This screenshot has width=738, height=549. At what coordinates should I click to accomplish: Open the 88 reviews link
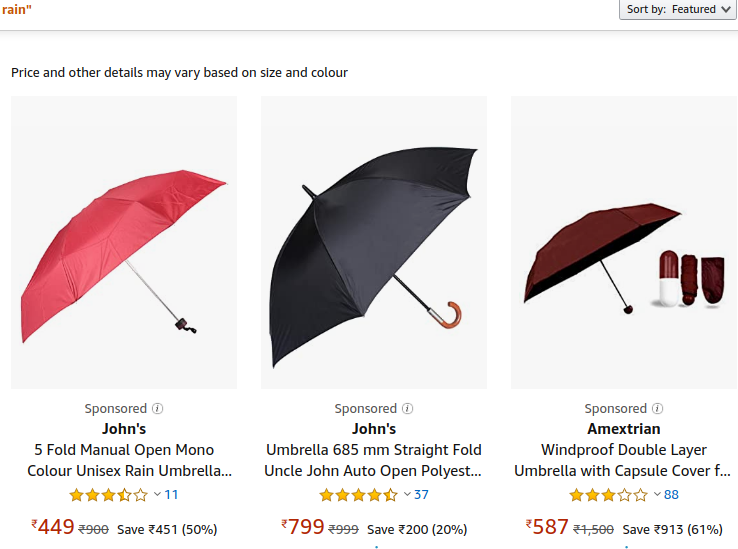point(671,495)
